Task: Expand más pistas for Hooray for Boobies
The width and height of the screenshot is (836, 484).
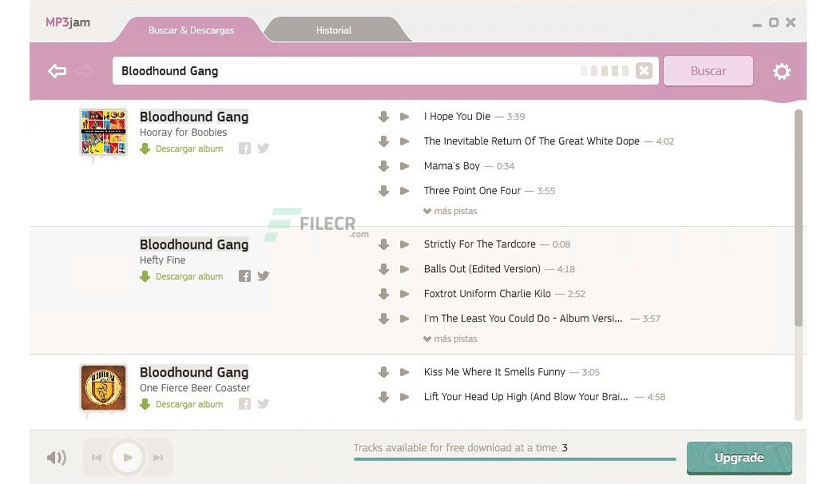Action: click(451, 211)
